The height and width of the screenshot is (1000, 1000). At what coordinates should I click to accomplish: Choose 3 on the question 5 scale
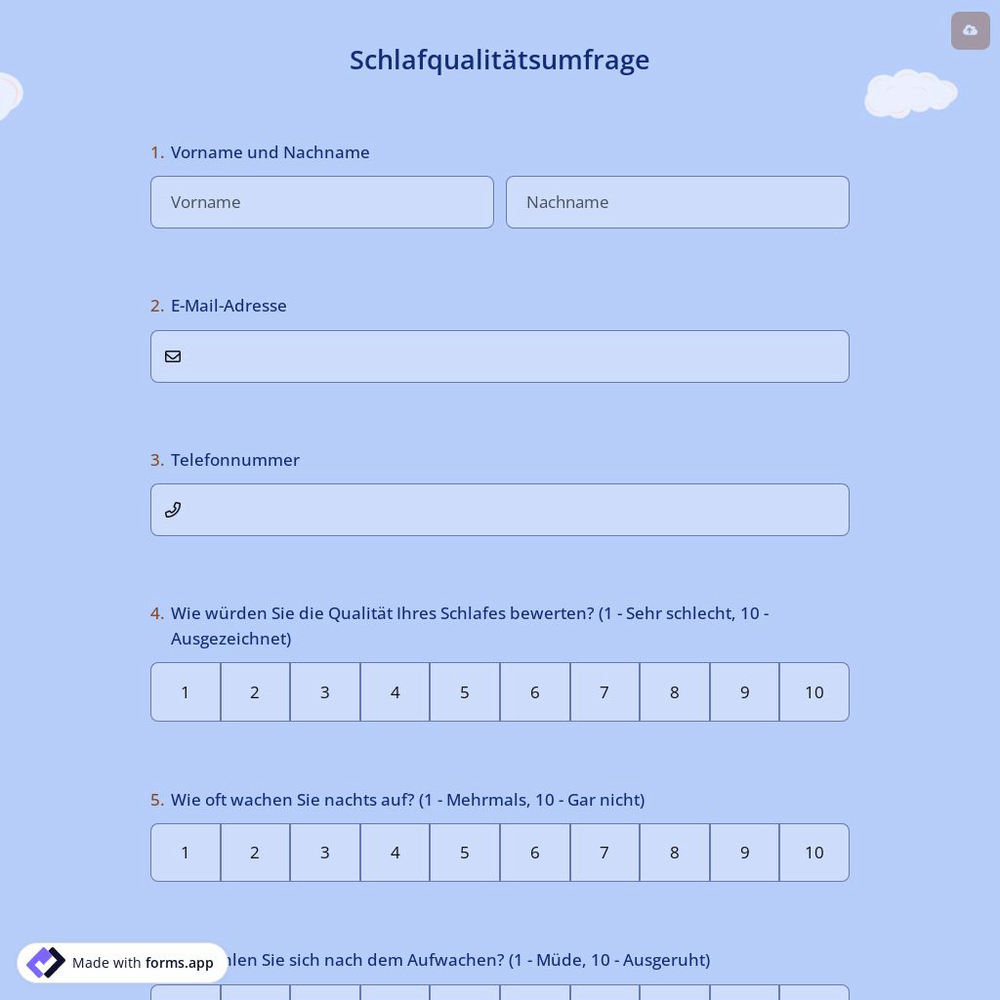(x=324, y=852)
